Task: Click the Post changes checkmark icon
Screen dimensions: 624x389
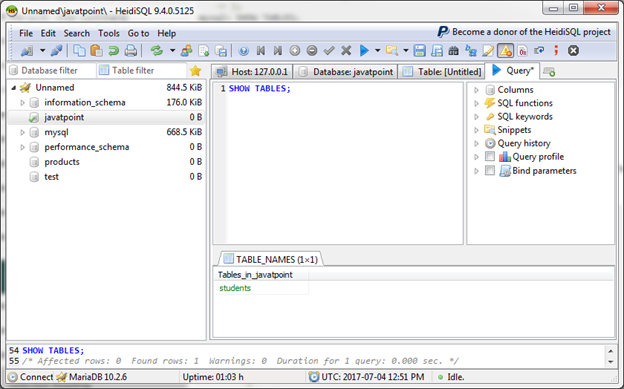Action: [329, 51]
